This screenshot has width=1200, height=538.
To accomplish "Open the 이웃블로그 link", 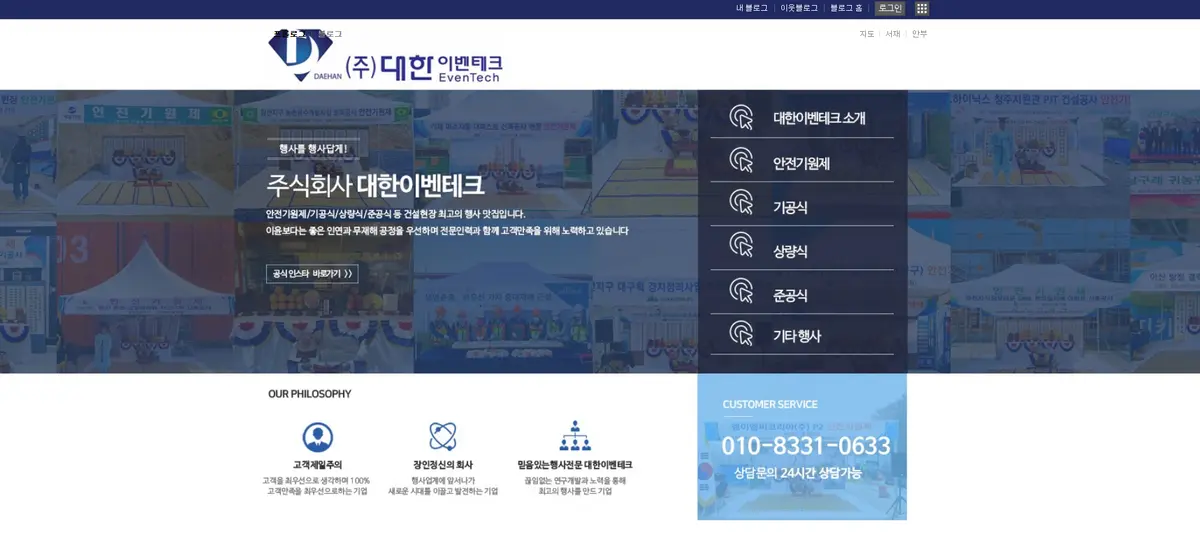I will pyautogui.click(x=799, y=8).
